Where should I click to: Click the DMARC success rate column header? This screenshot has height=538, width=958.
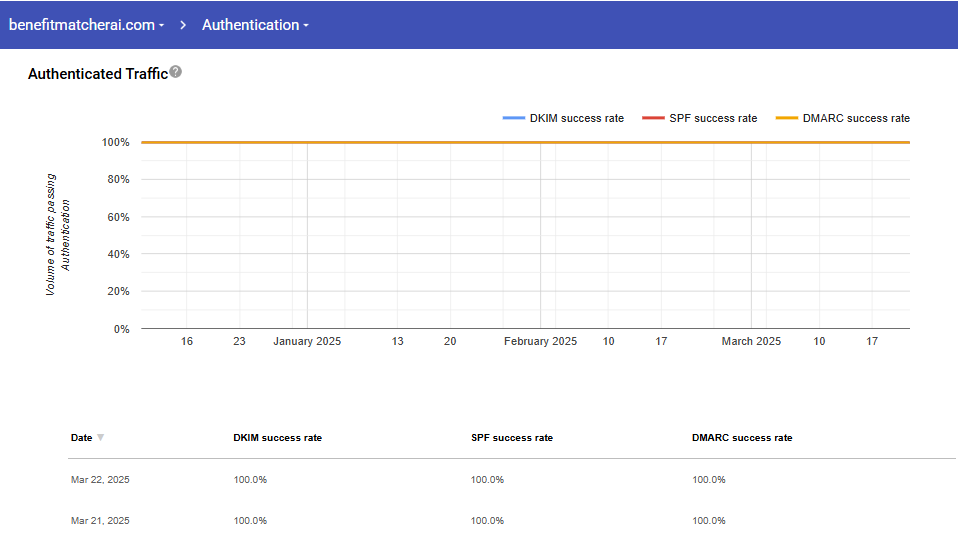coord(741,438)
